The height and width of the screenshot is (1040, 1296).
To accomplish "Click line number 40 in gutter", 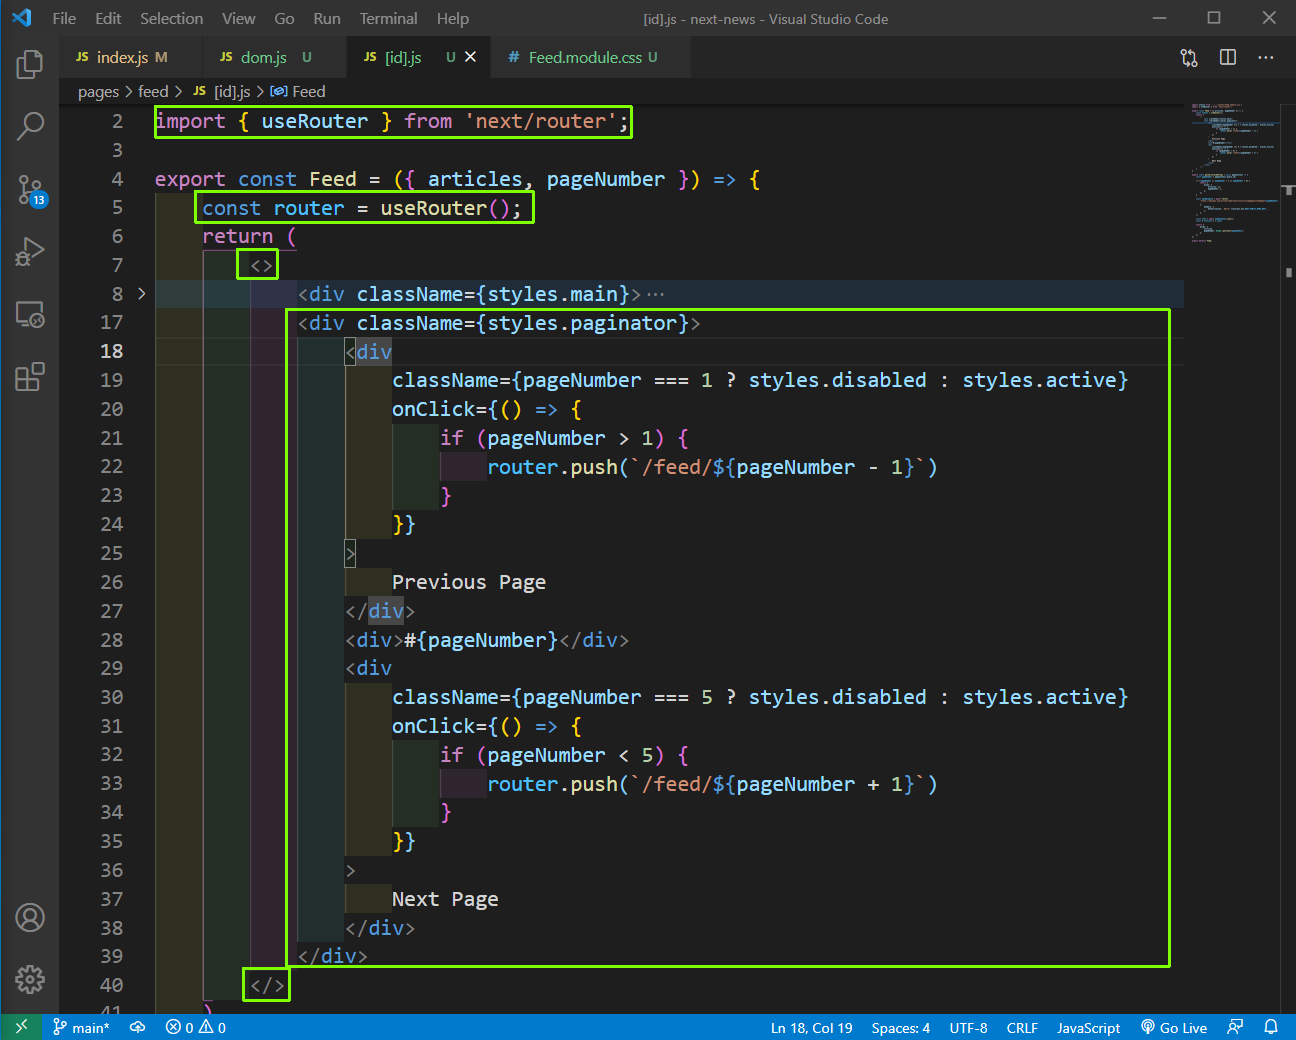I will [111, 985].
